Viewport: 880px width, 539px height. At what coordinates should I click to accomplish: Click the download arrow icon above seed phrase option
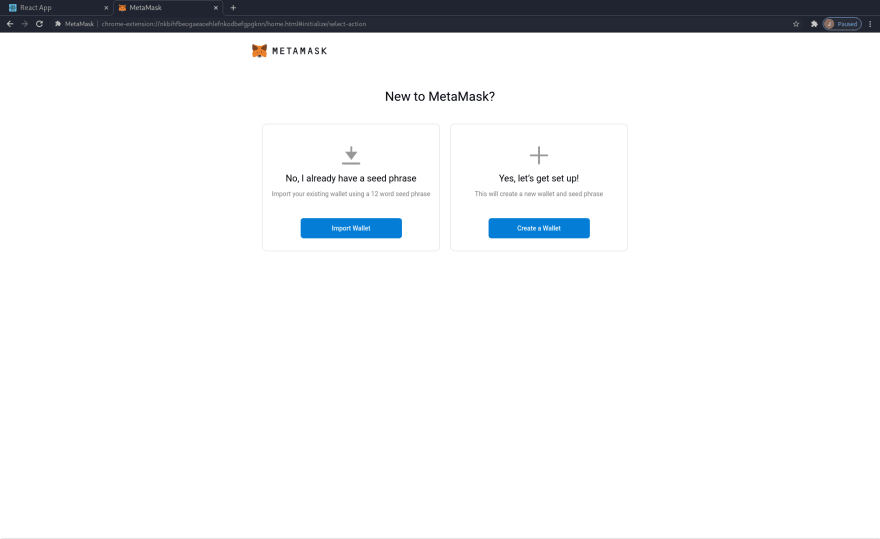coord(351,155)
